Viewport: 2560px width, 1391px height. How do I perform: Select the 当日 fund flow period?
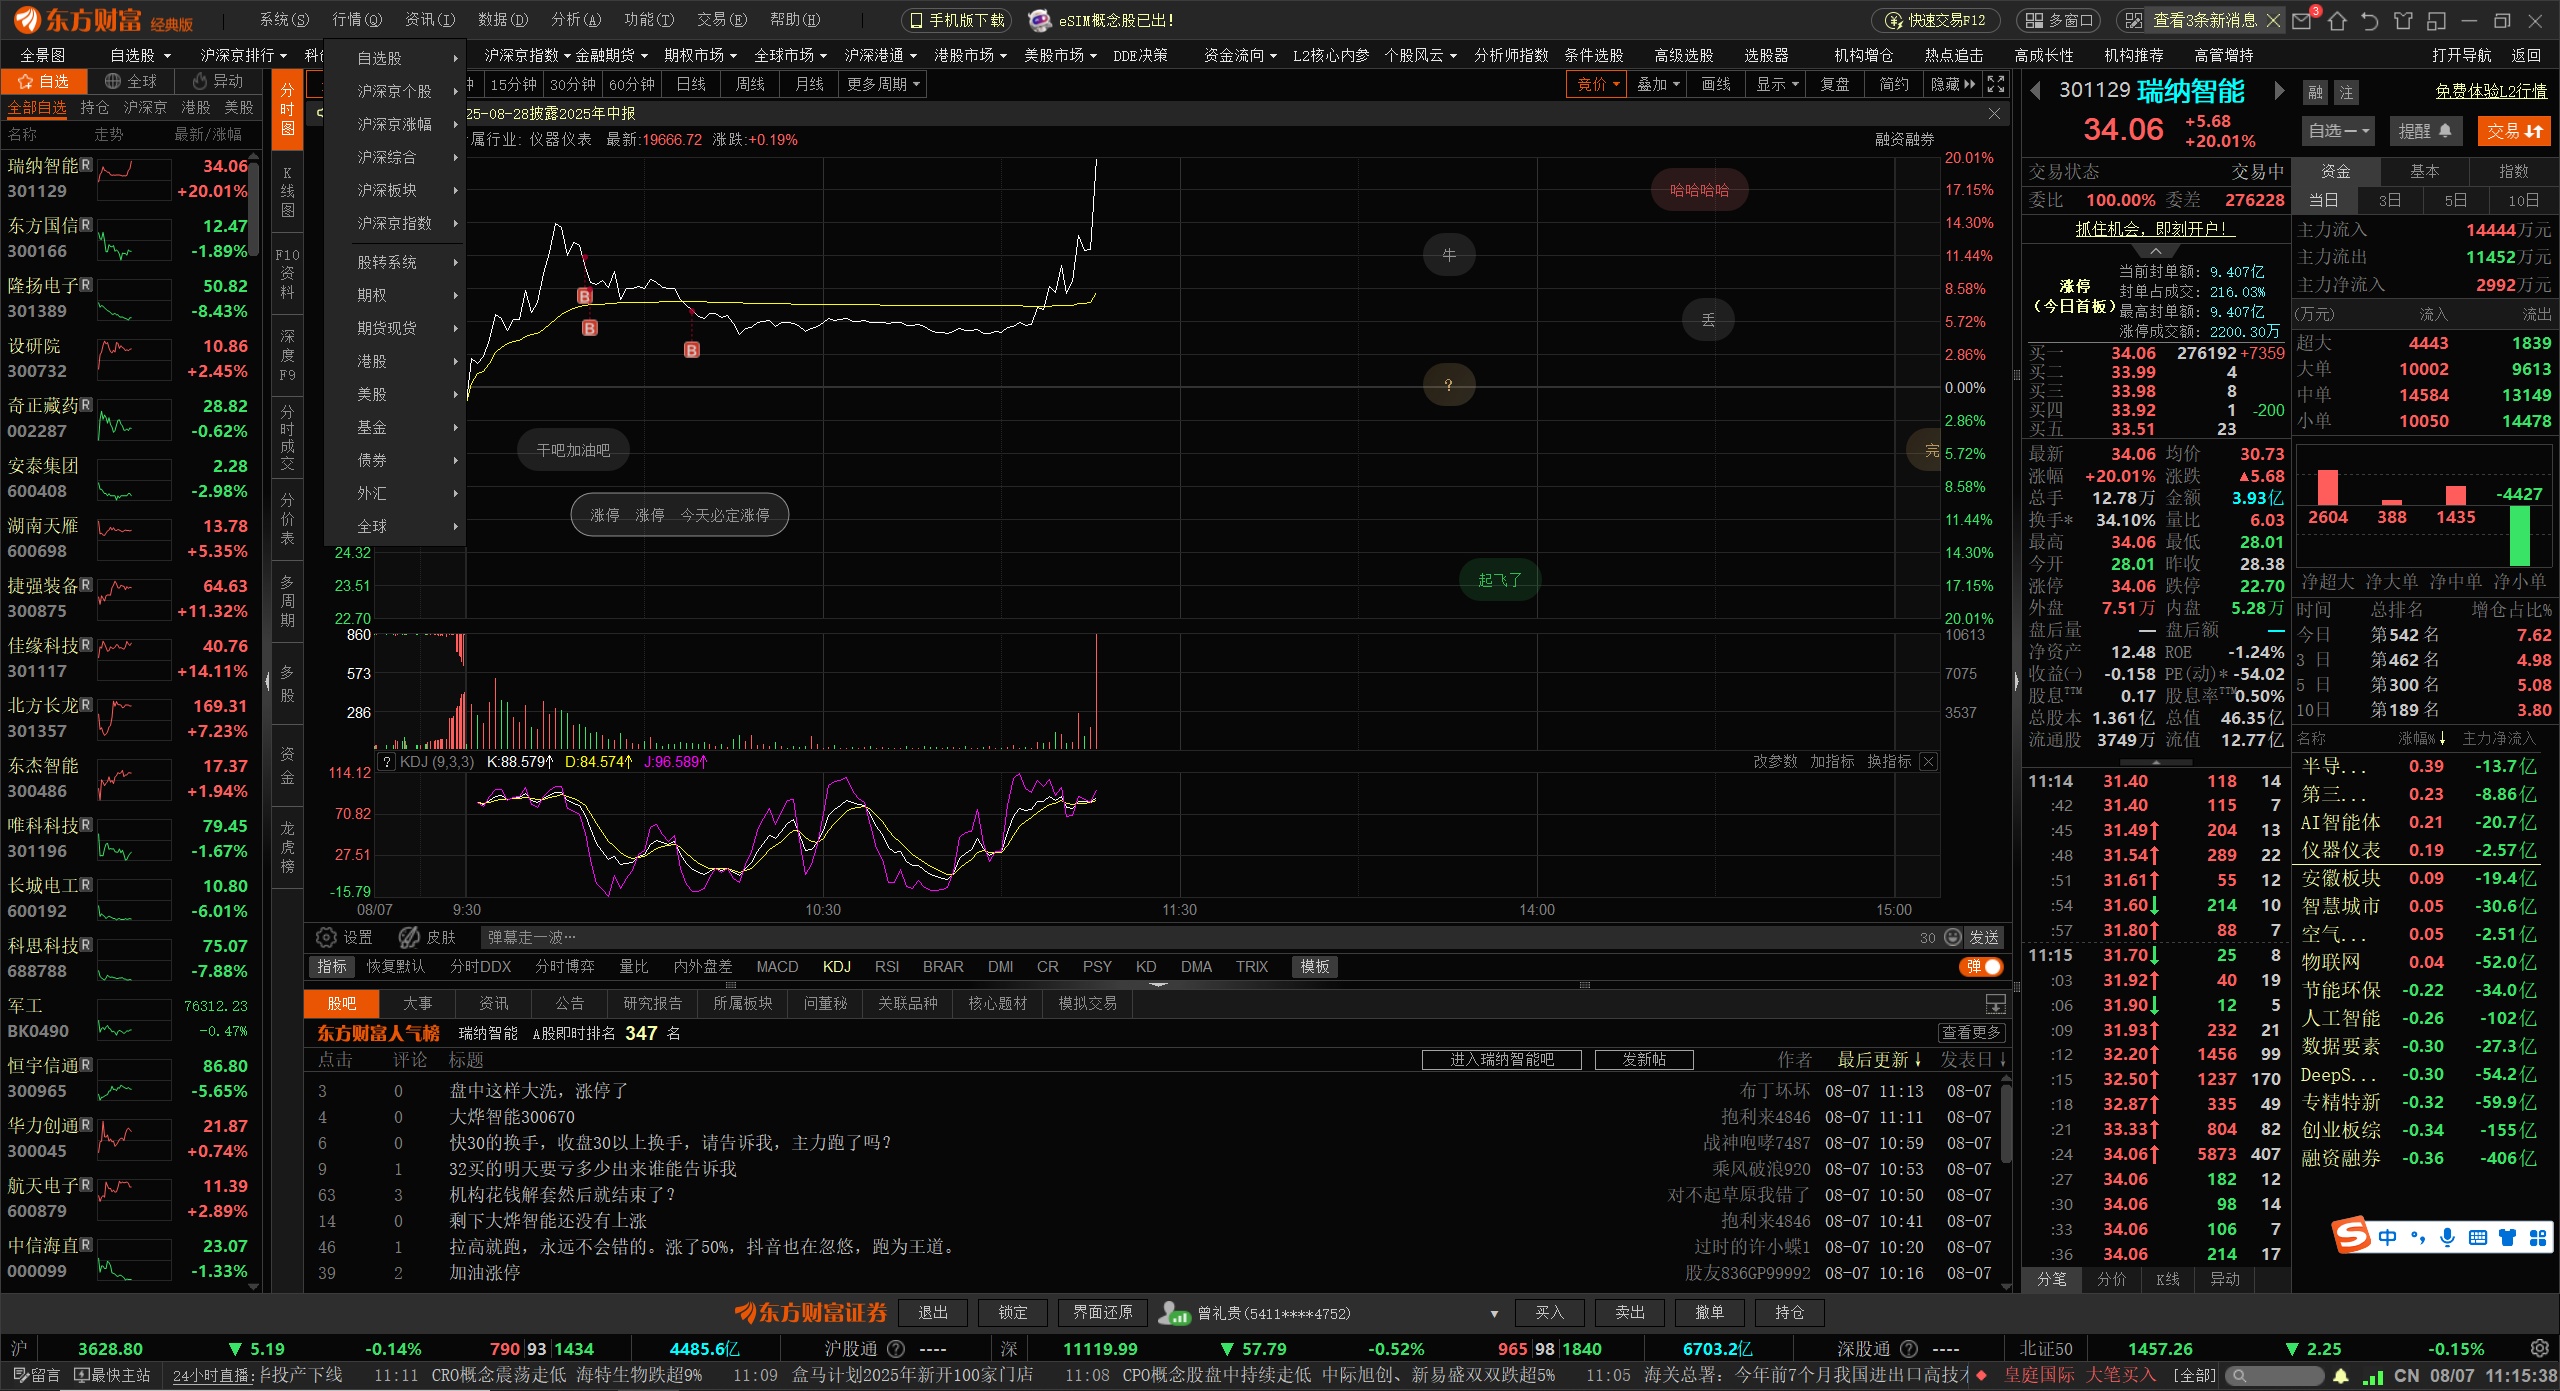tap(2324, 200)
